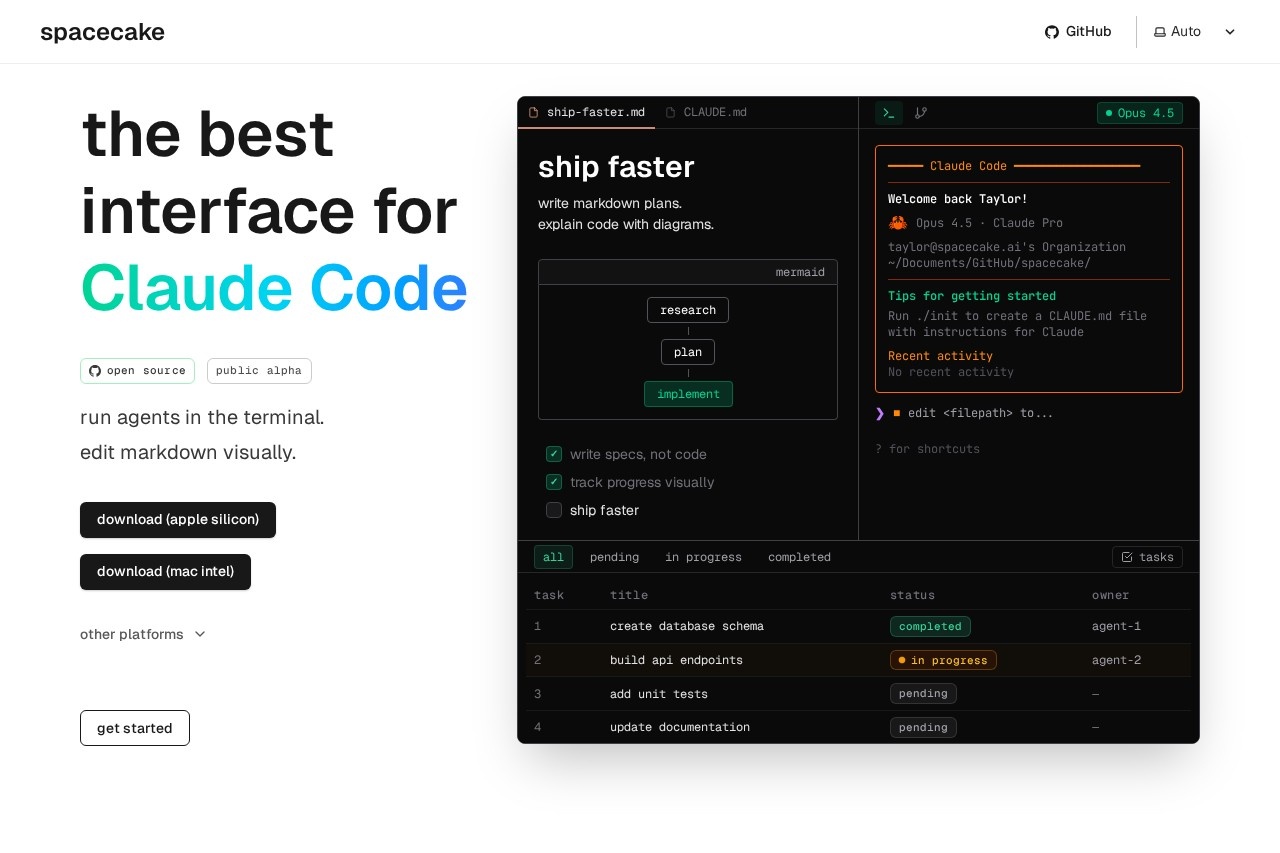Click the tasks checklist icon

pyautogui.click(x=1127, y=557)
